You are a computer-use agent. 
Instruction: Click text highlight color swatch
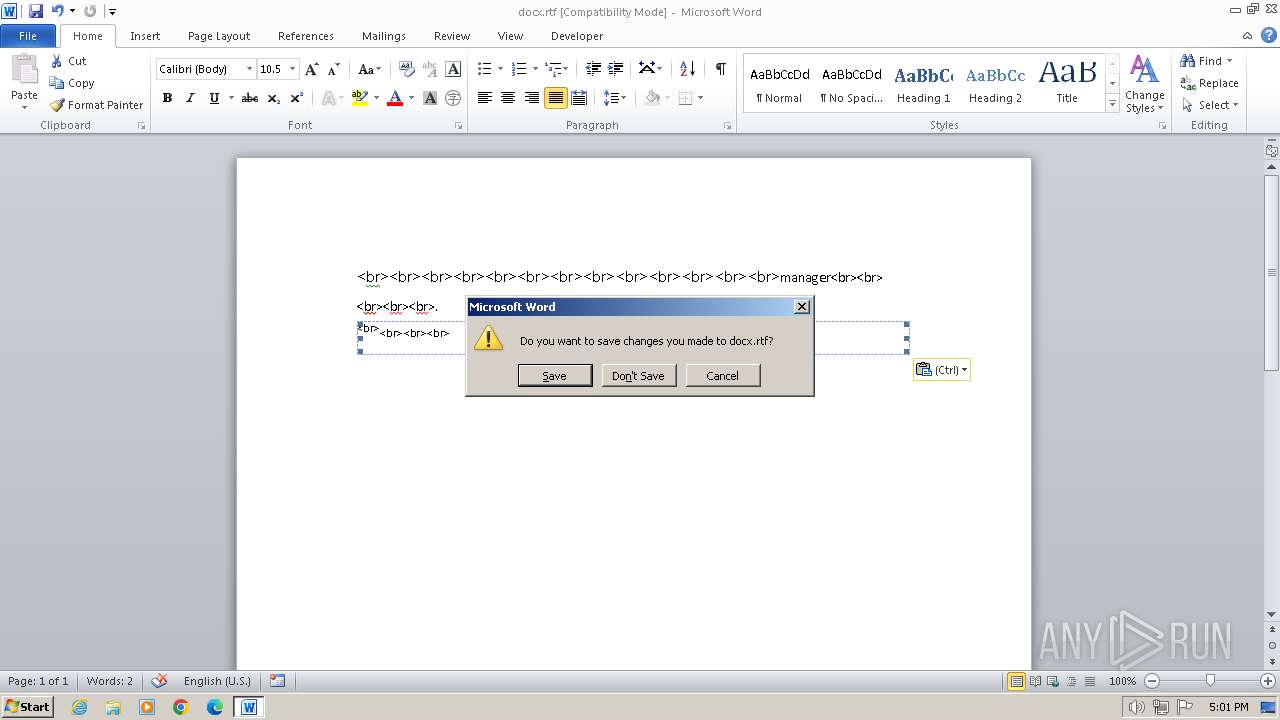[x=360, y=98]
